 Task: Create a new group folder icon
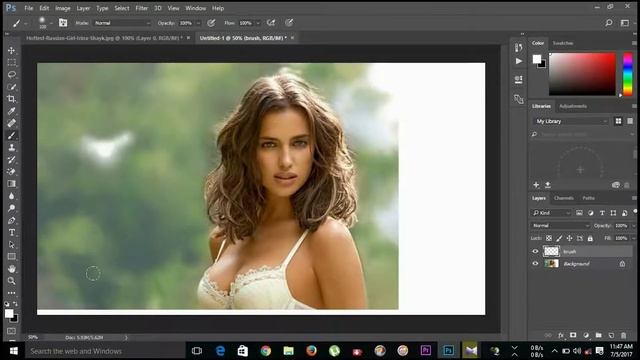[x=598, y=335]
